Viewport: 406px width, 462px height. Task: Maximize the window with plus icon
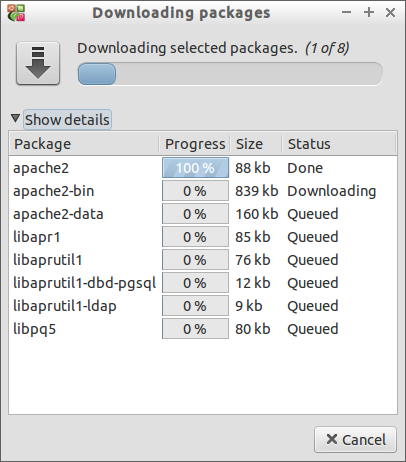pos(369,13)
